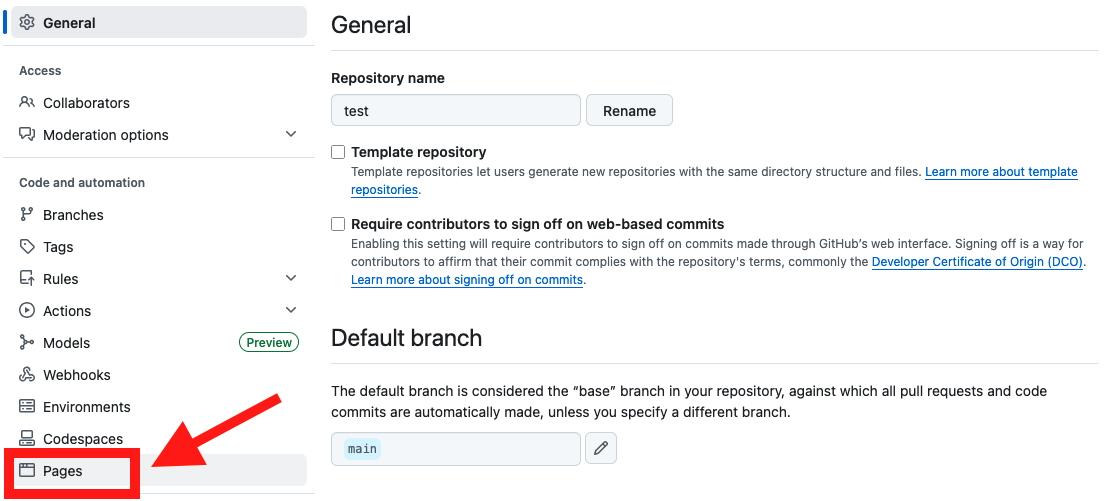Enable the Template repository checkbox

click(x=339, y=153)
